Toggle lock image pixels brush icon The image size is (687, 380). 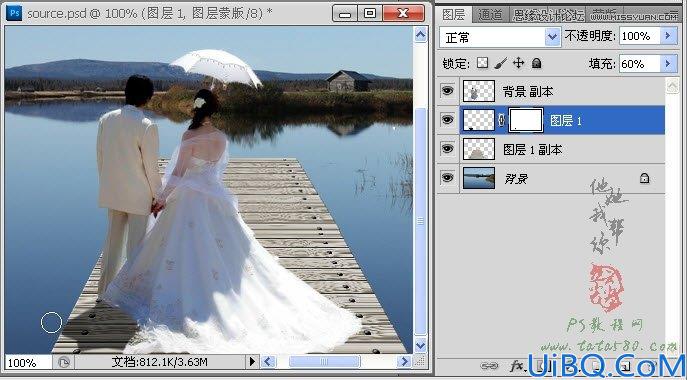[500, 64]
